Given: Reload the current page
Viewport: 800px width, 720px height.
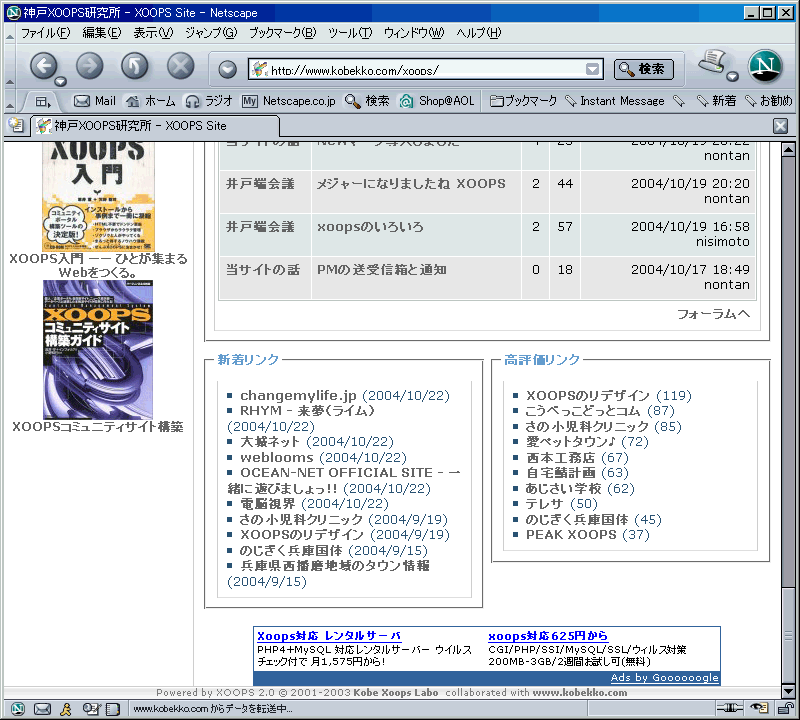Looking at the screenshot, I should [x=135, y=66].
